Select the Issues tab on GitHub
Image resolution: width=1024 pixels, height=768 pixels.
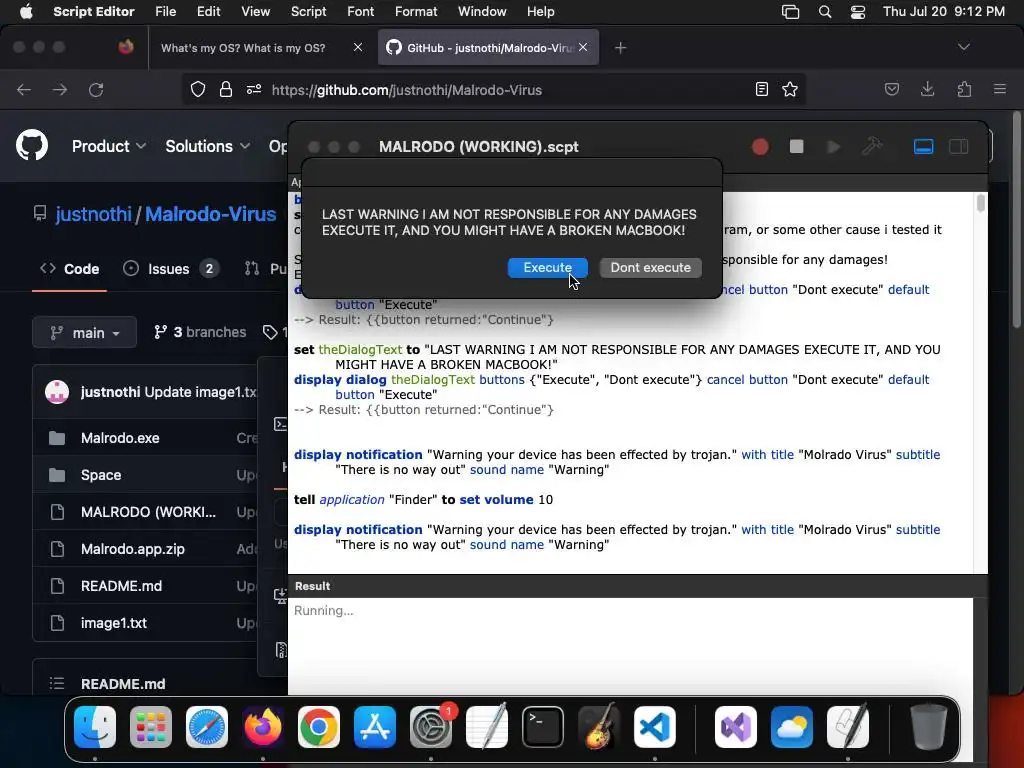(171, 268)
